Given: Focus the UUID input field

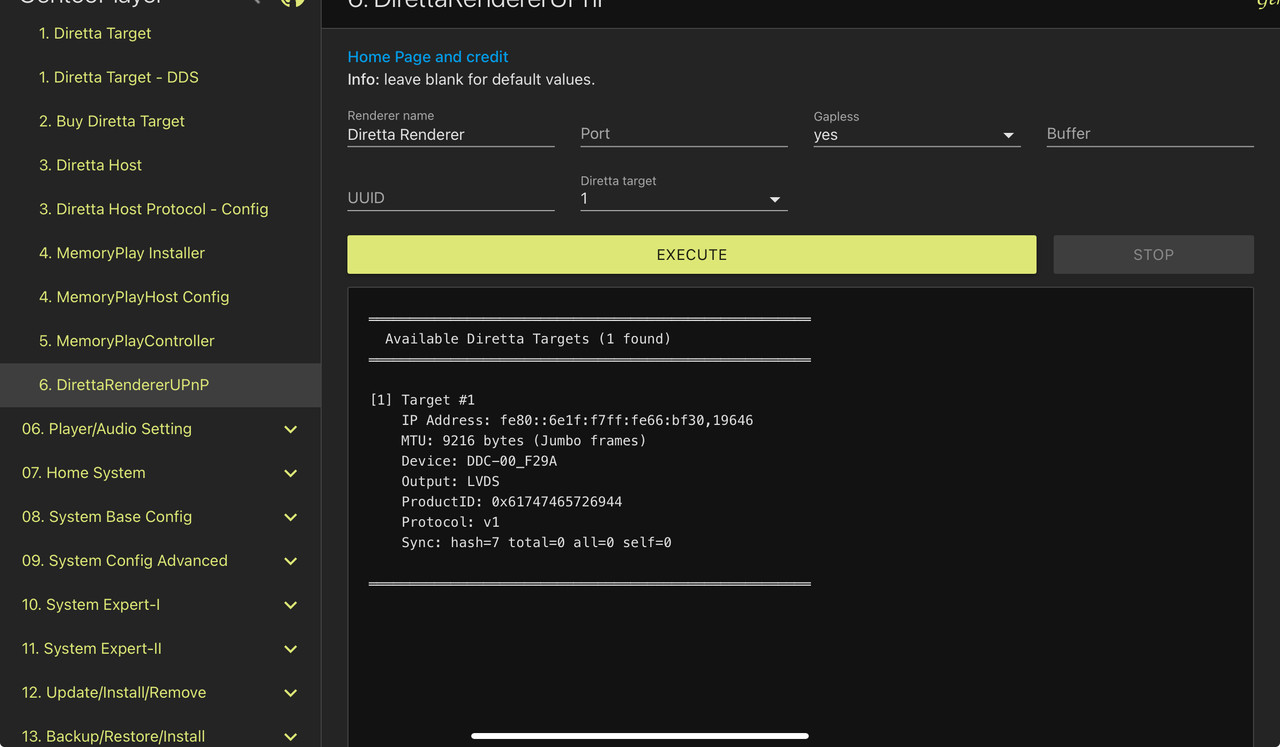Looking at the screenshot, I should [450, 198].
